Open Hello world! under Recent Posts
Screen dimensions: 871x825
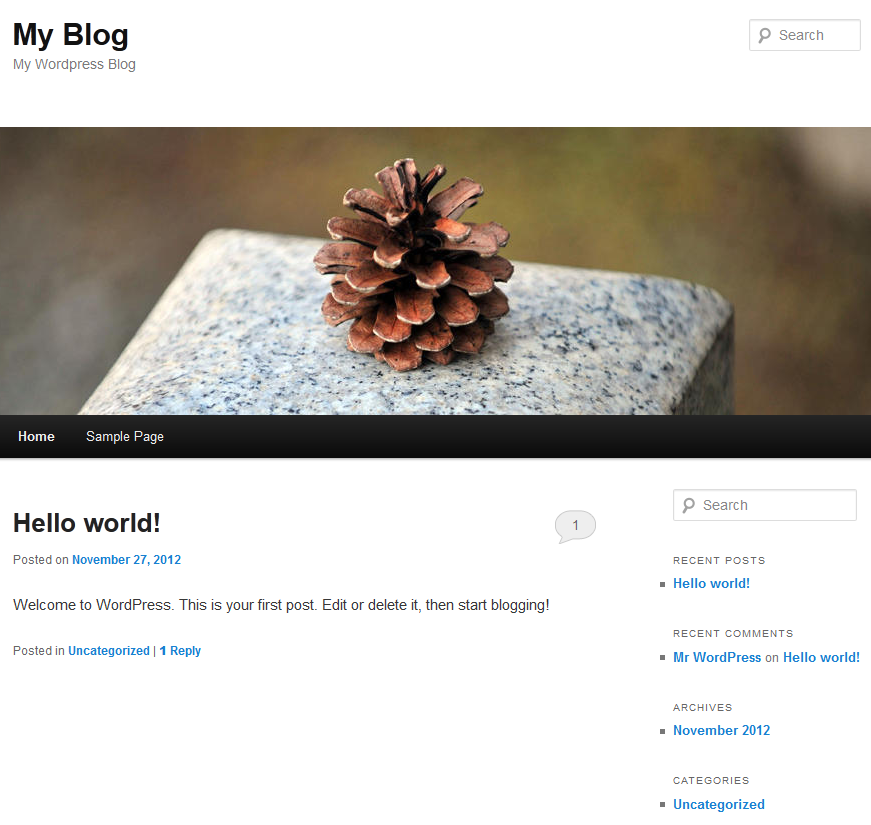tap(711, 584)
